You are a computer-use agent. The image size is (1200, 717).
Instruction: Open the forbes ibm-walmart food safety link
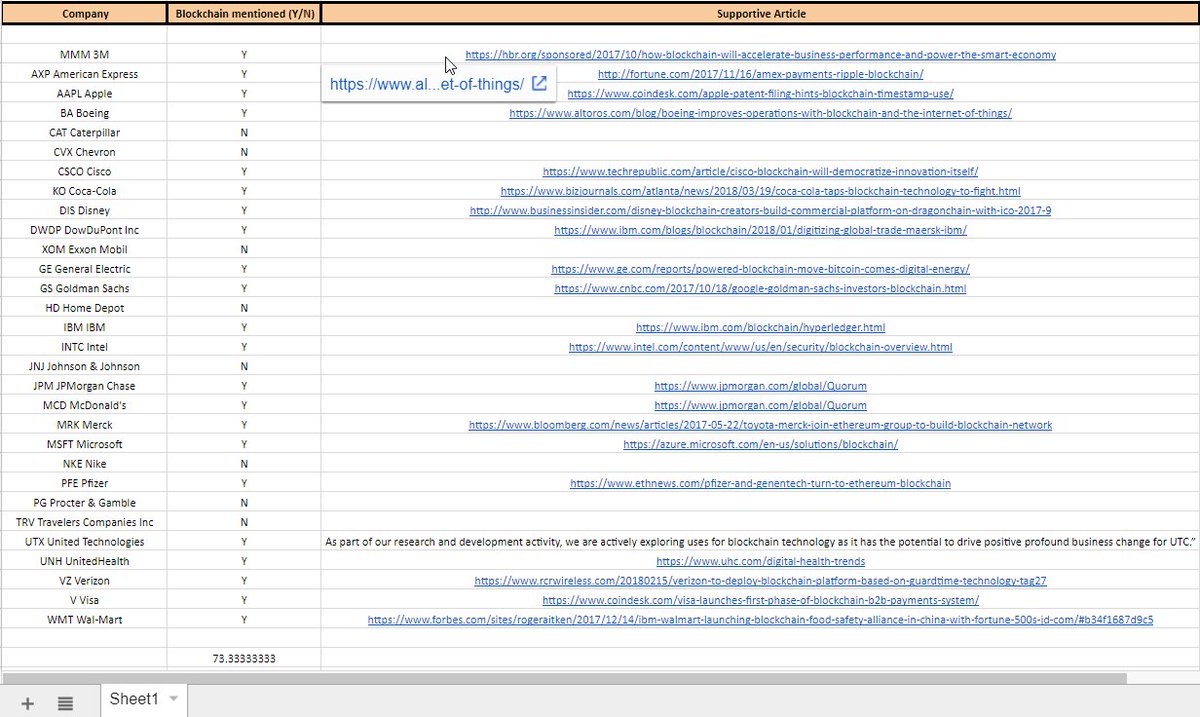pos(760,620)
